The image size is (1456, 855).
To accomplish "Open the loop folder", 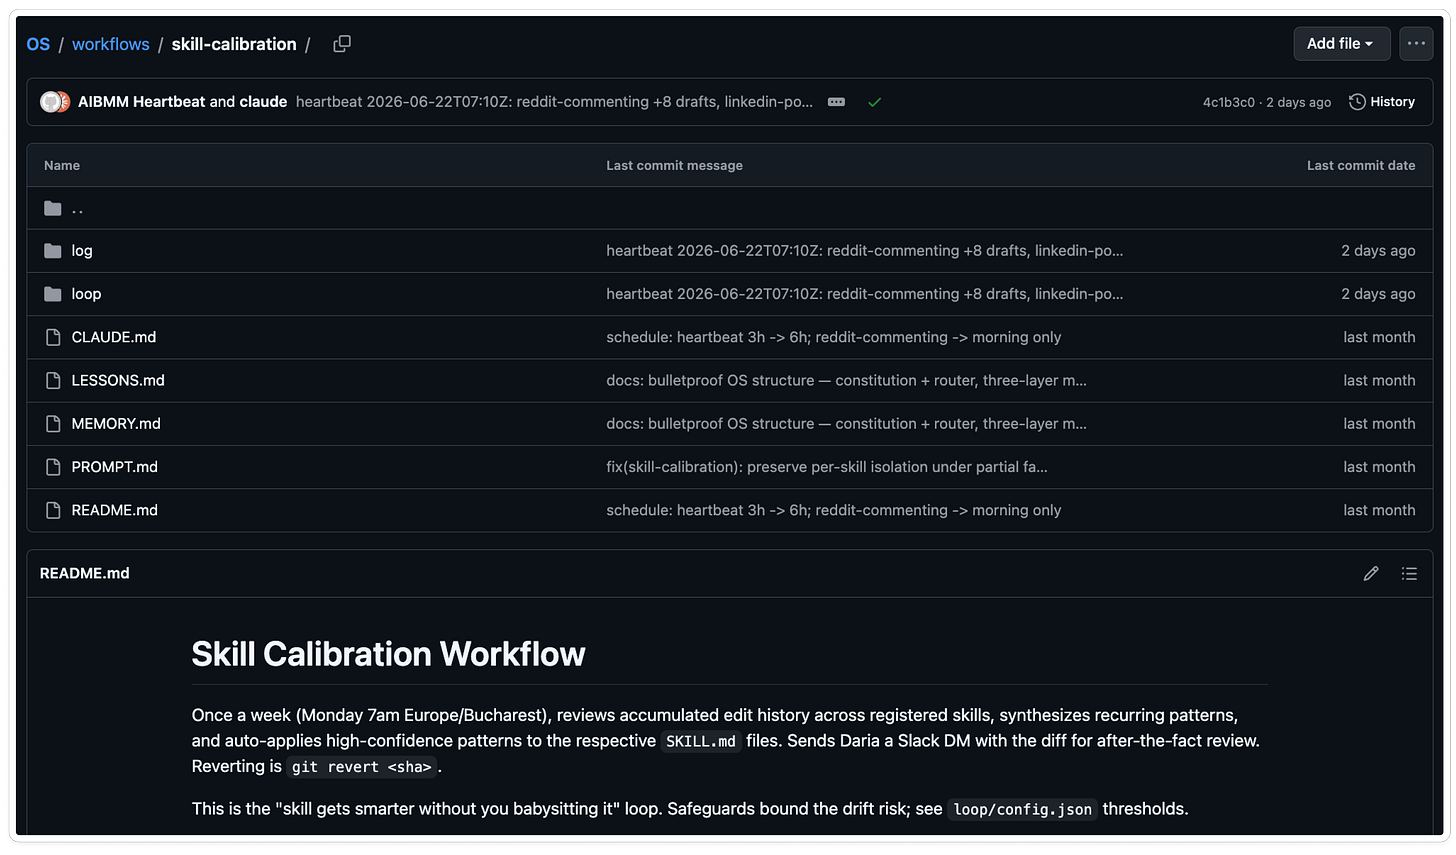I will click(86, 294).
